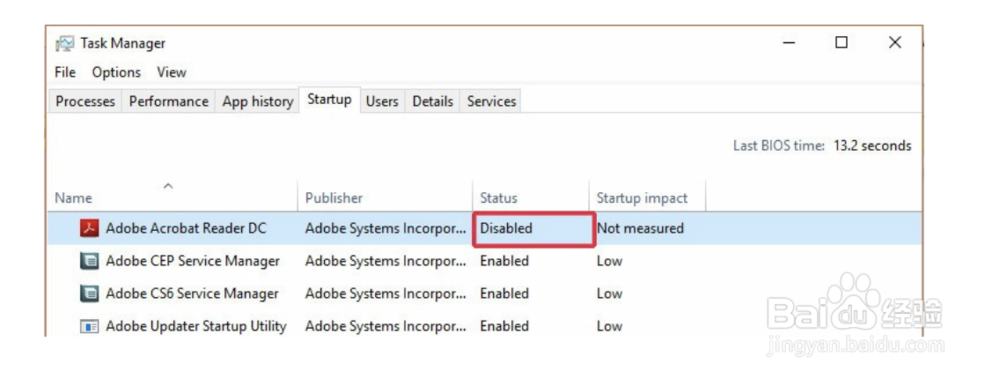Viewport: 1000px width, 379px height.
Task: Click the Adobe CEP Service Manager icon
Action: (89, 261)
